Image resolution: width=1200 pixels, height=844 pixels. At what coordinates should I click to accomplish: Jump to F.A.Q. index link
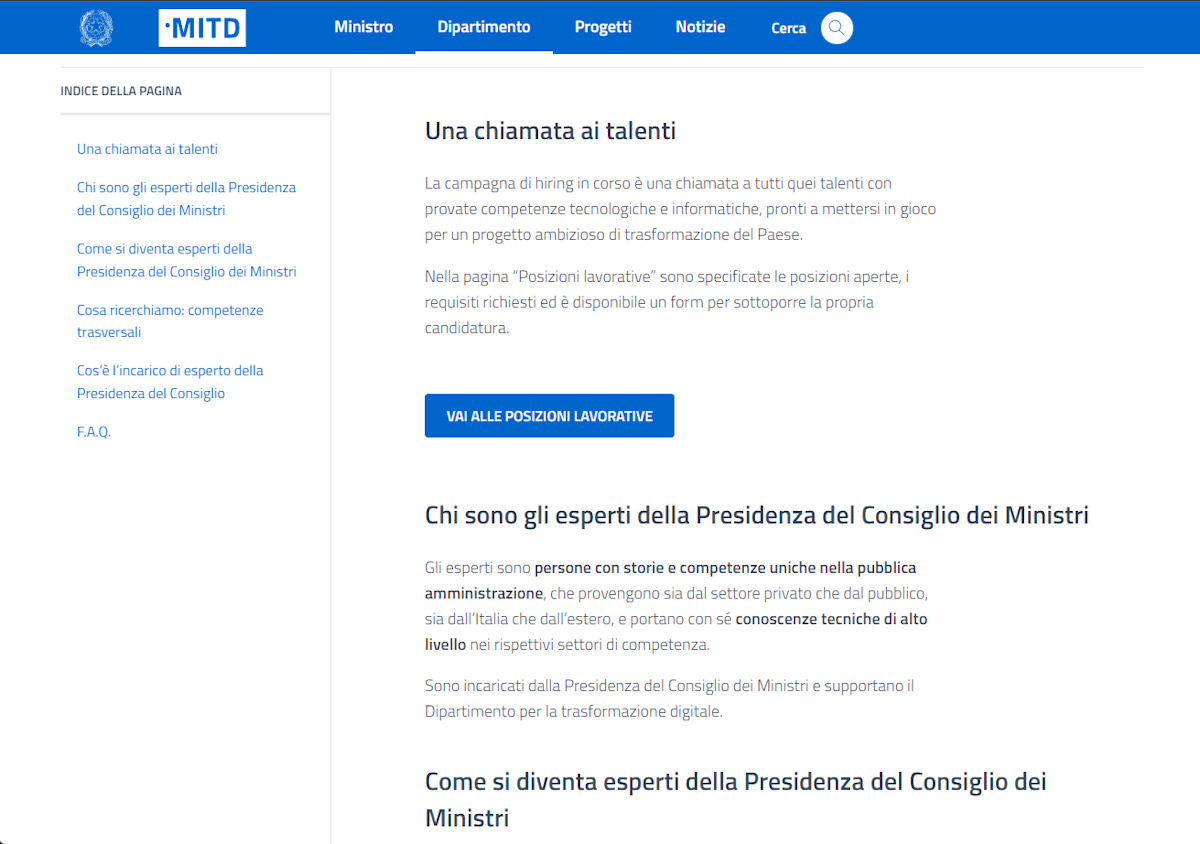point(94,432)
